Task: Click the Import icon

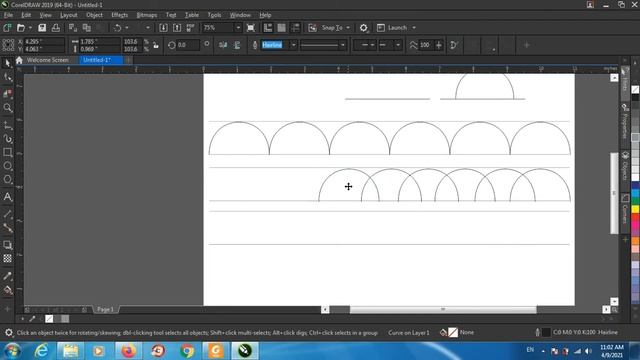Action: (x=163, y=28)
